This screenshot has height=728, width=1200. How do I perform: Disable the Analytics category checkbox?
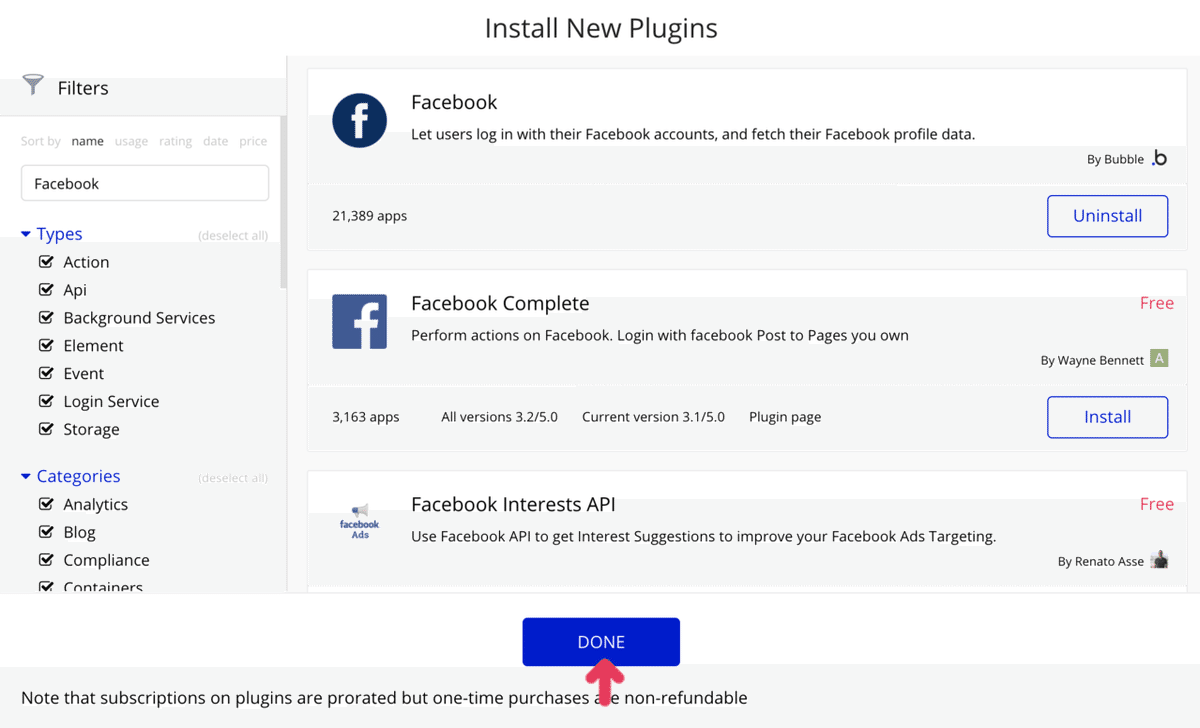[x=46, y=504]
